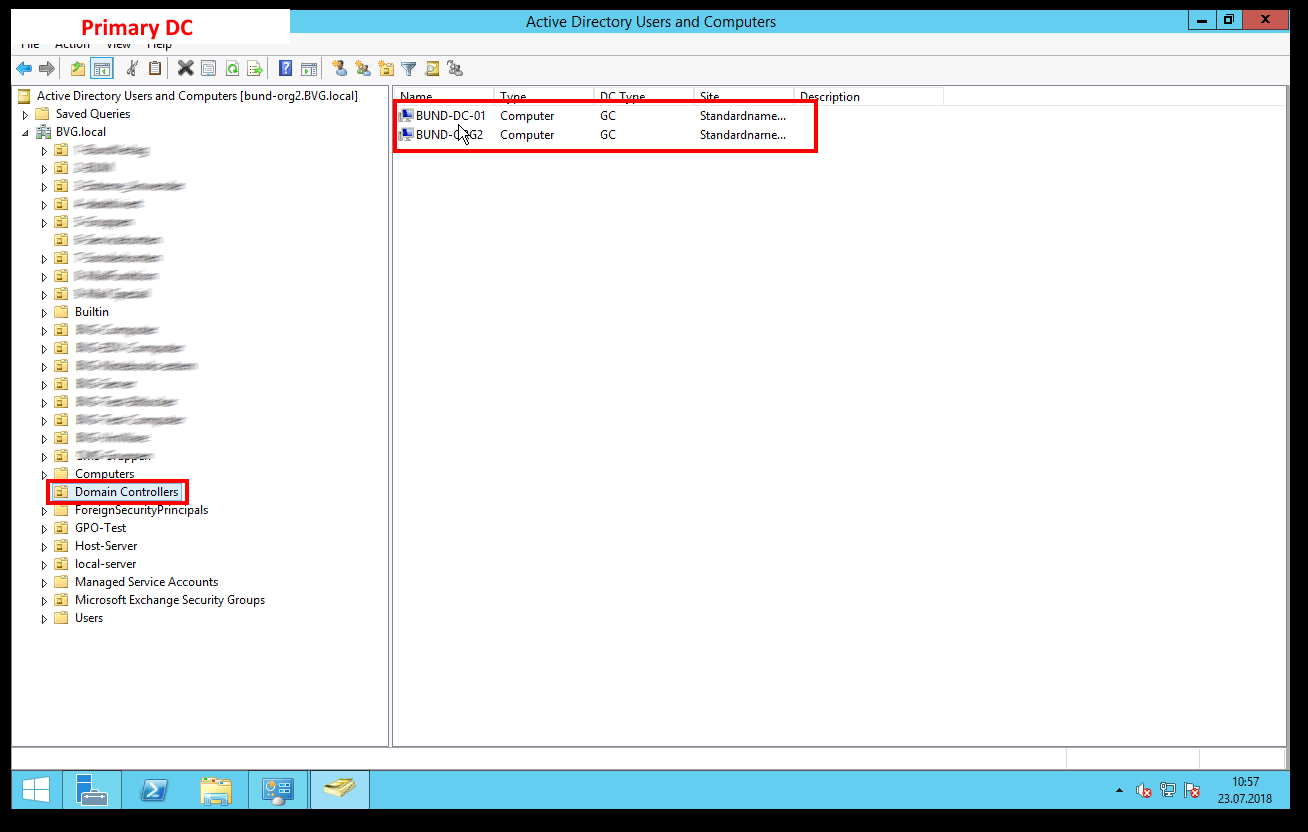Expand the Host-Server organizational unit
This screenshot has width=1308, height=832.
(44, 547)
